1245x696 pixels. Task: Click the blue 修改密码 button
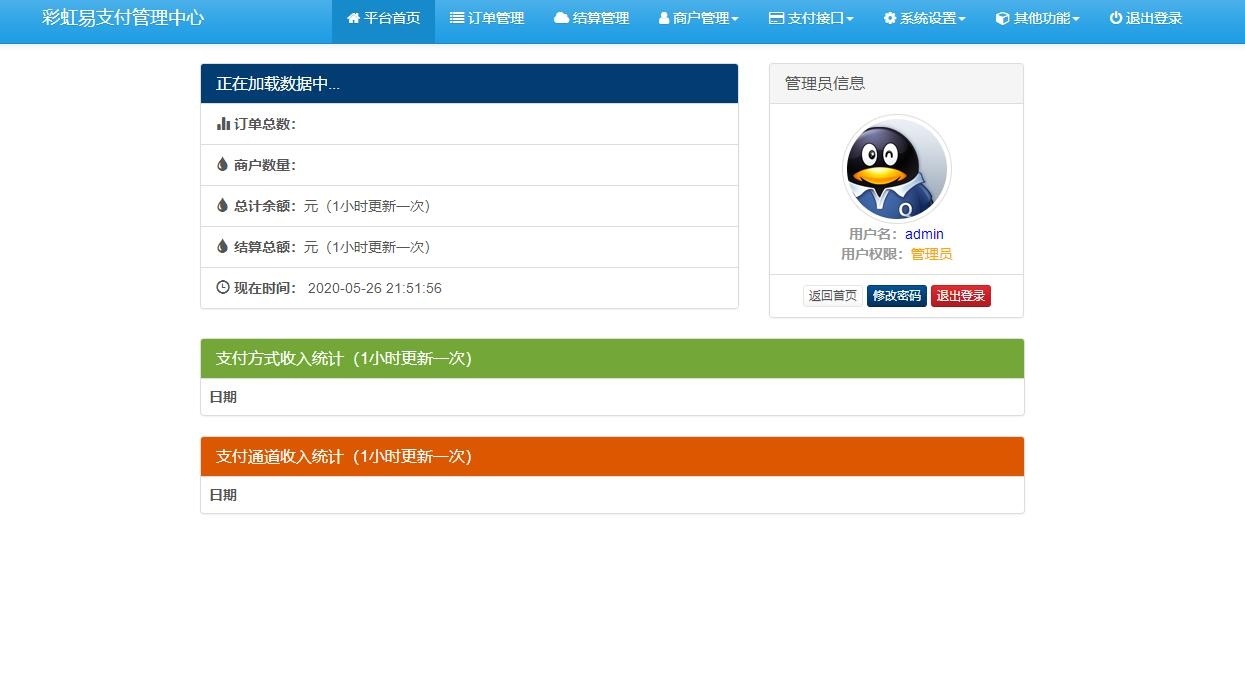pyautogui.click(x=896, y=296)
